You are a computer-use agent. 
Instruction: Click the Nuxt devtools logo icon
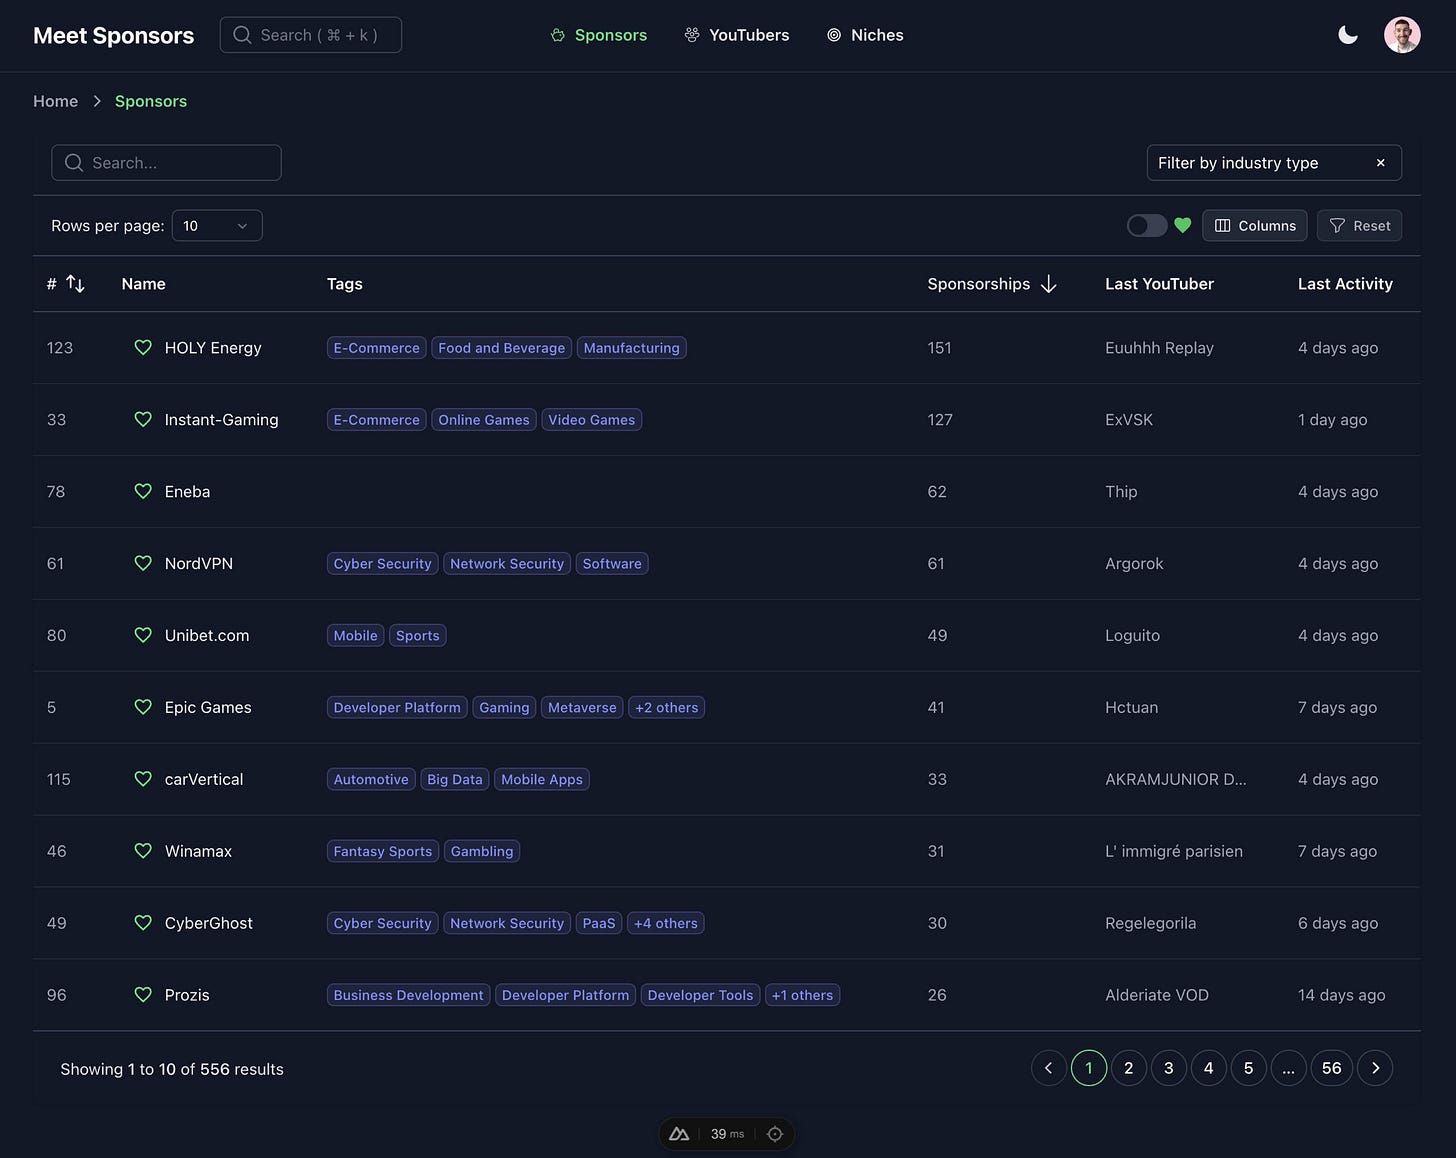point(679,1134)
